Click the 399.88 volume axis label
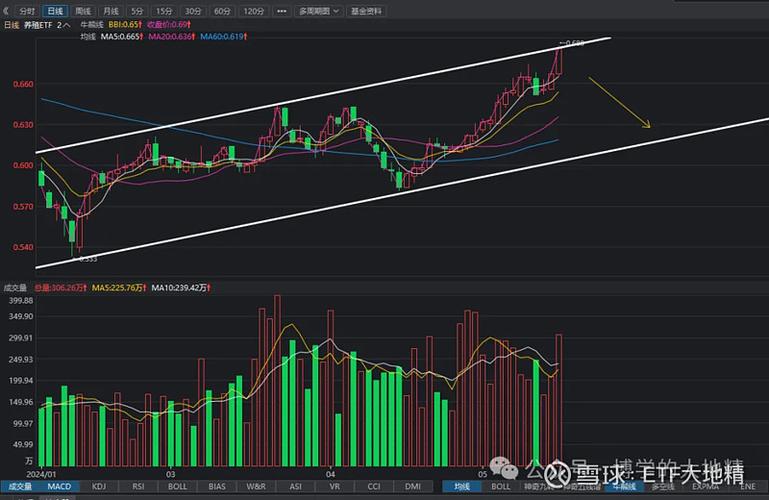The image size is (769, 500). (x=21, y=300)
